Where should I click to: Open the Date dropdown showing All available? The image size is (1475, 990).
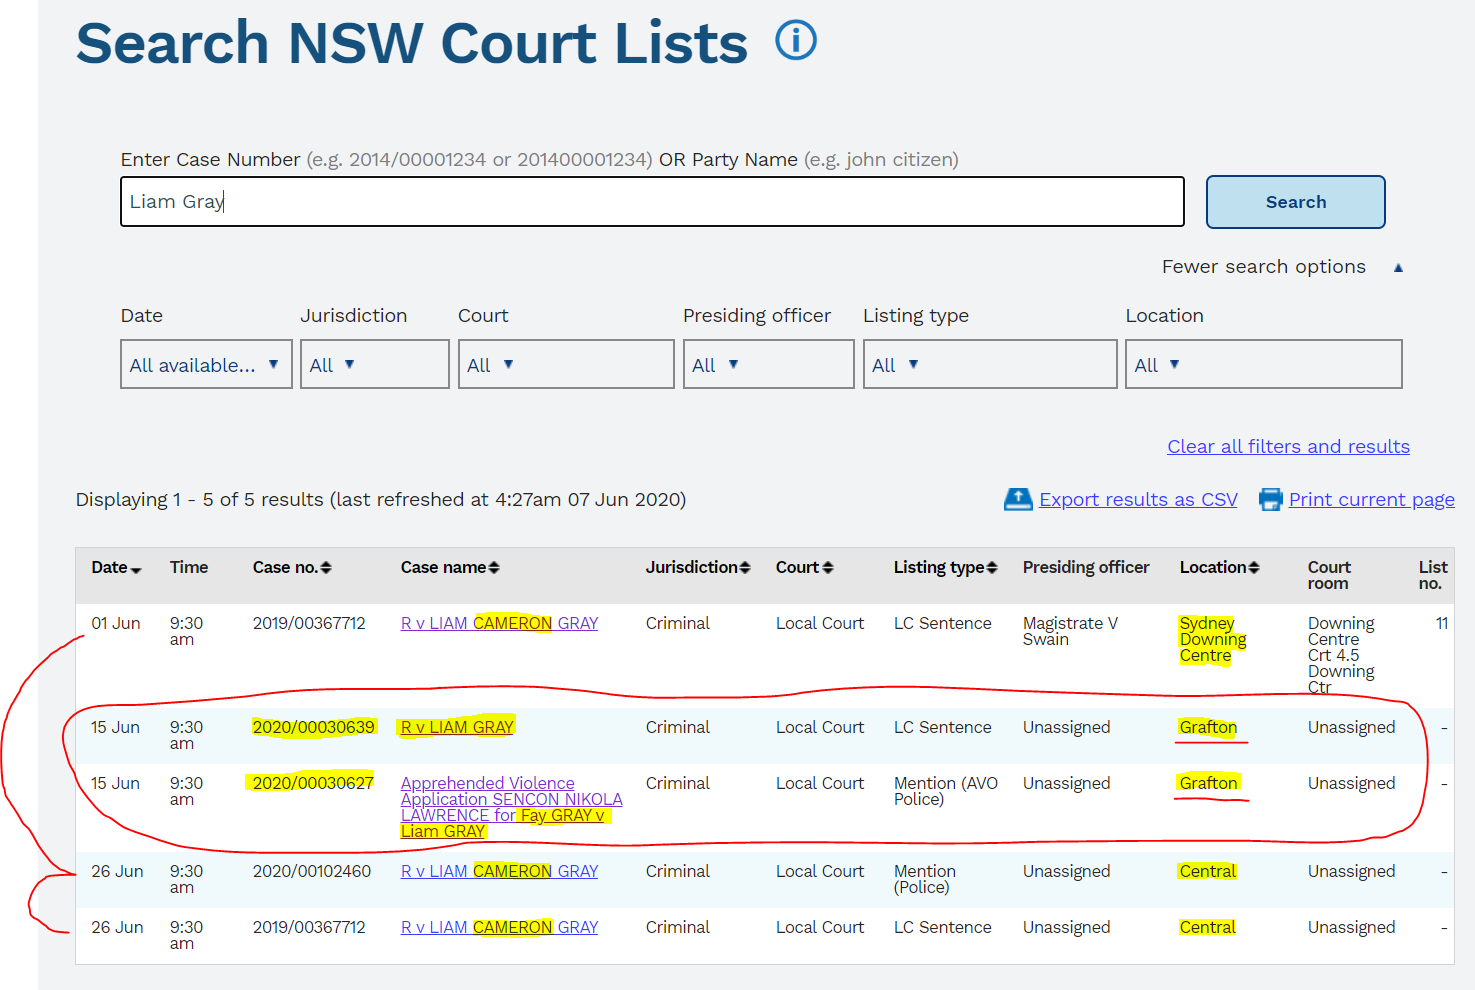click(206, 364)
